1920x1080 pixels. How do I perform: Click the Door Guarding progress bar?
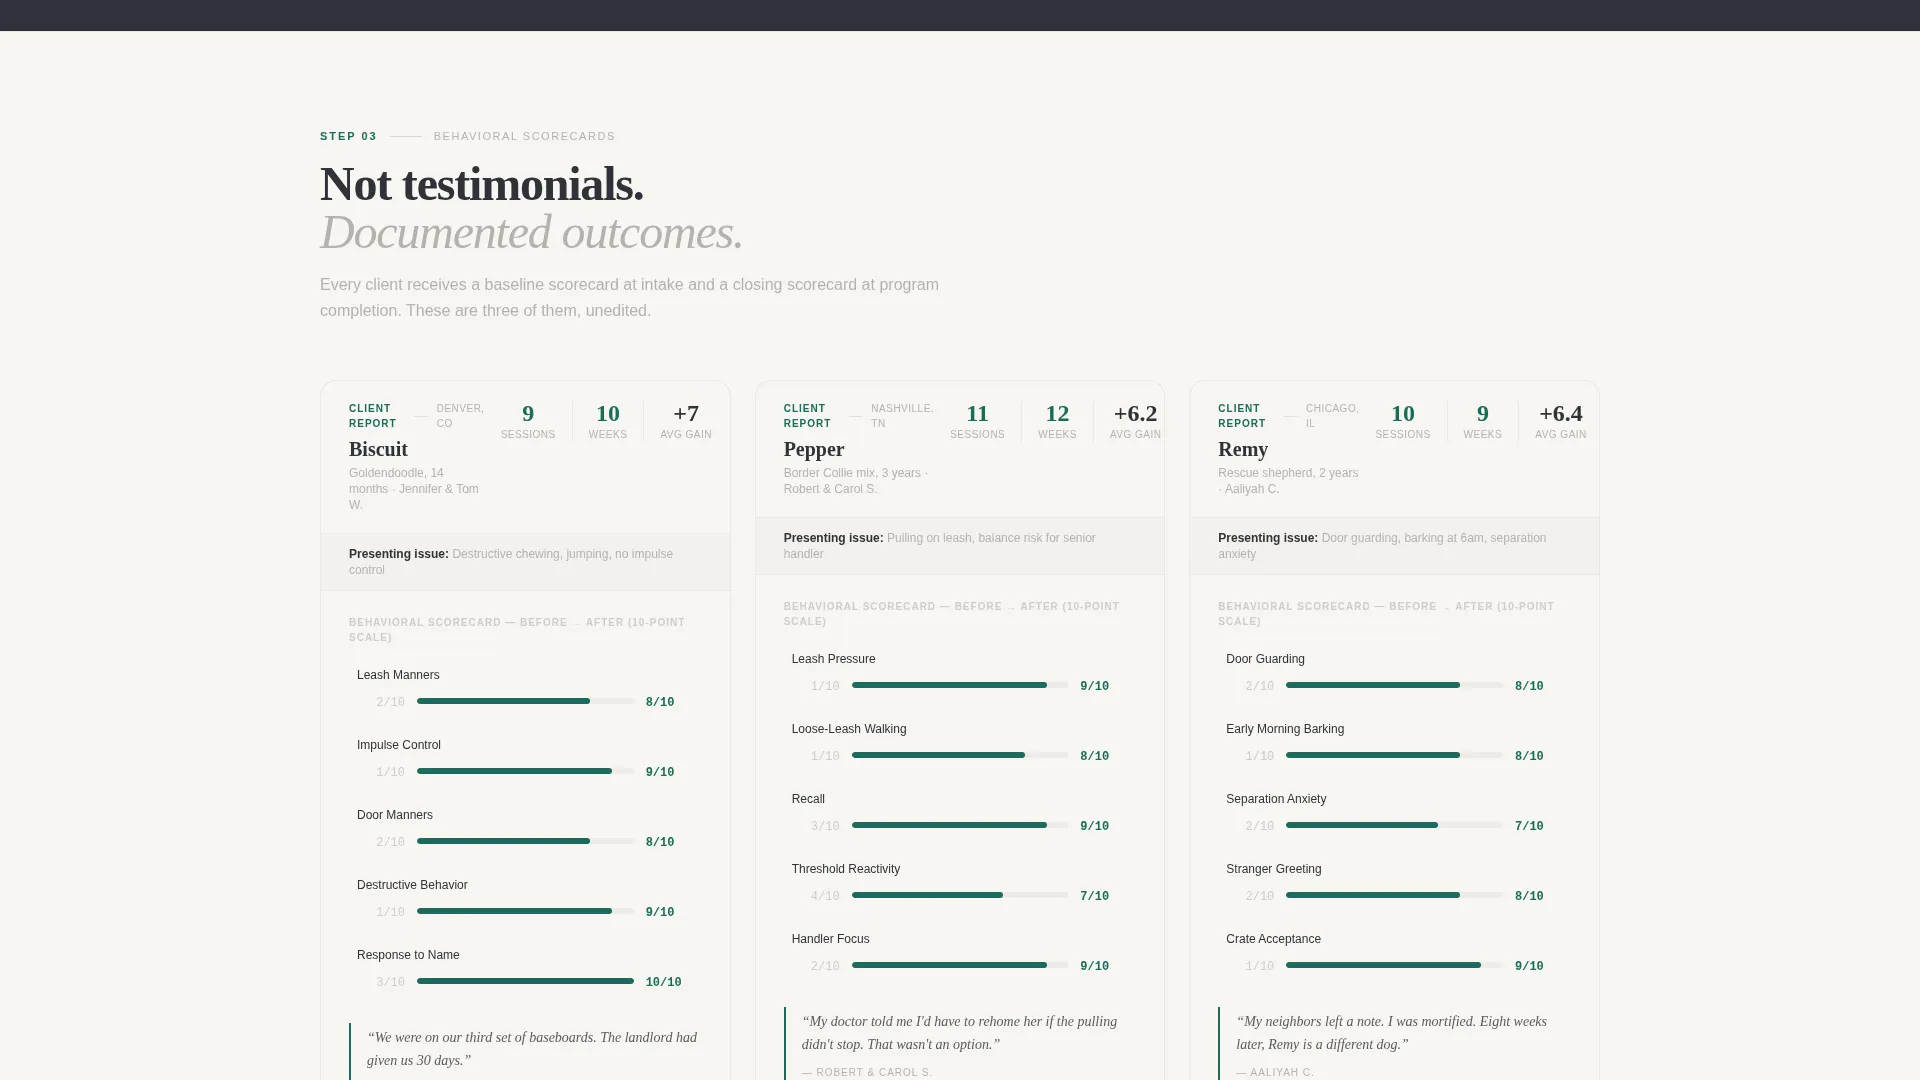[x=1394, y=685]
